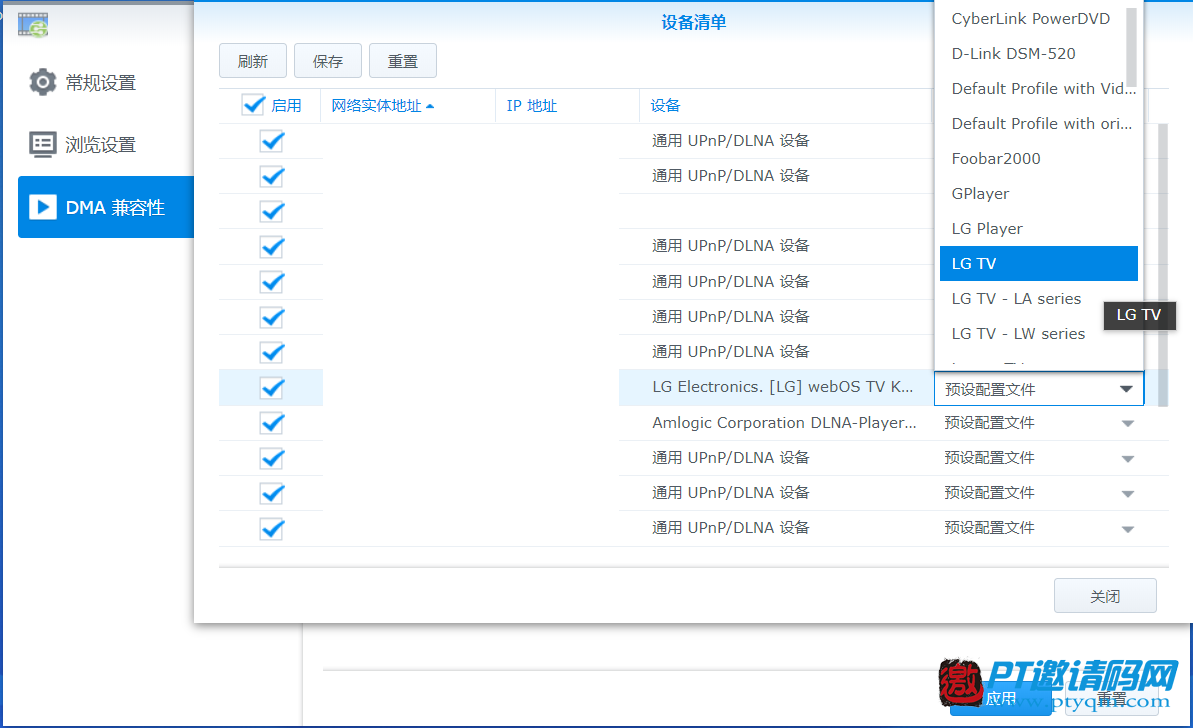The image size is (1193, 728).
Task: Toggle the checkbox in the last device row
Action: [x=272, y=529]
